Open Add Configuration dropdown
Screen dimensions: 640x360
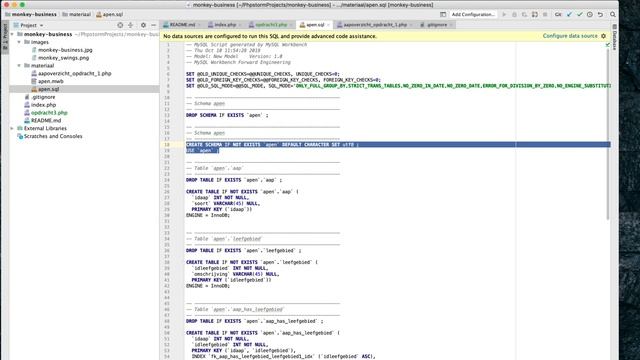pyautogui.click(x=473, y=14)
